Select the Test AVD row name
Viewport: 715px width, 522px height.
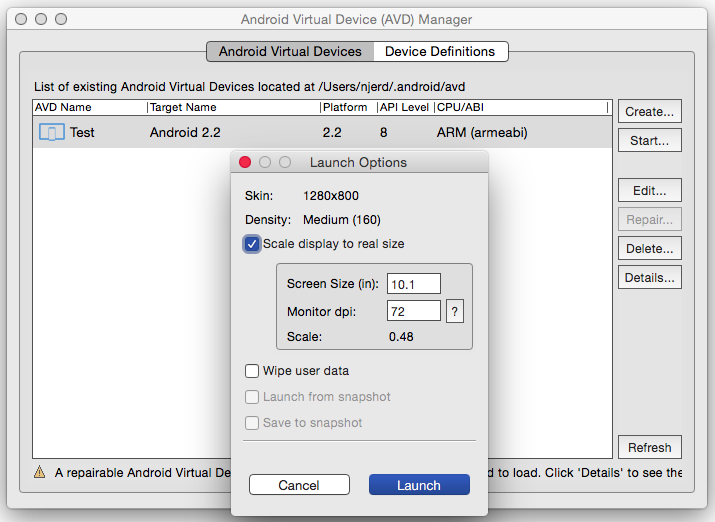click(x=82, y=132)
